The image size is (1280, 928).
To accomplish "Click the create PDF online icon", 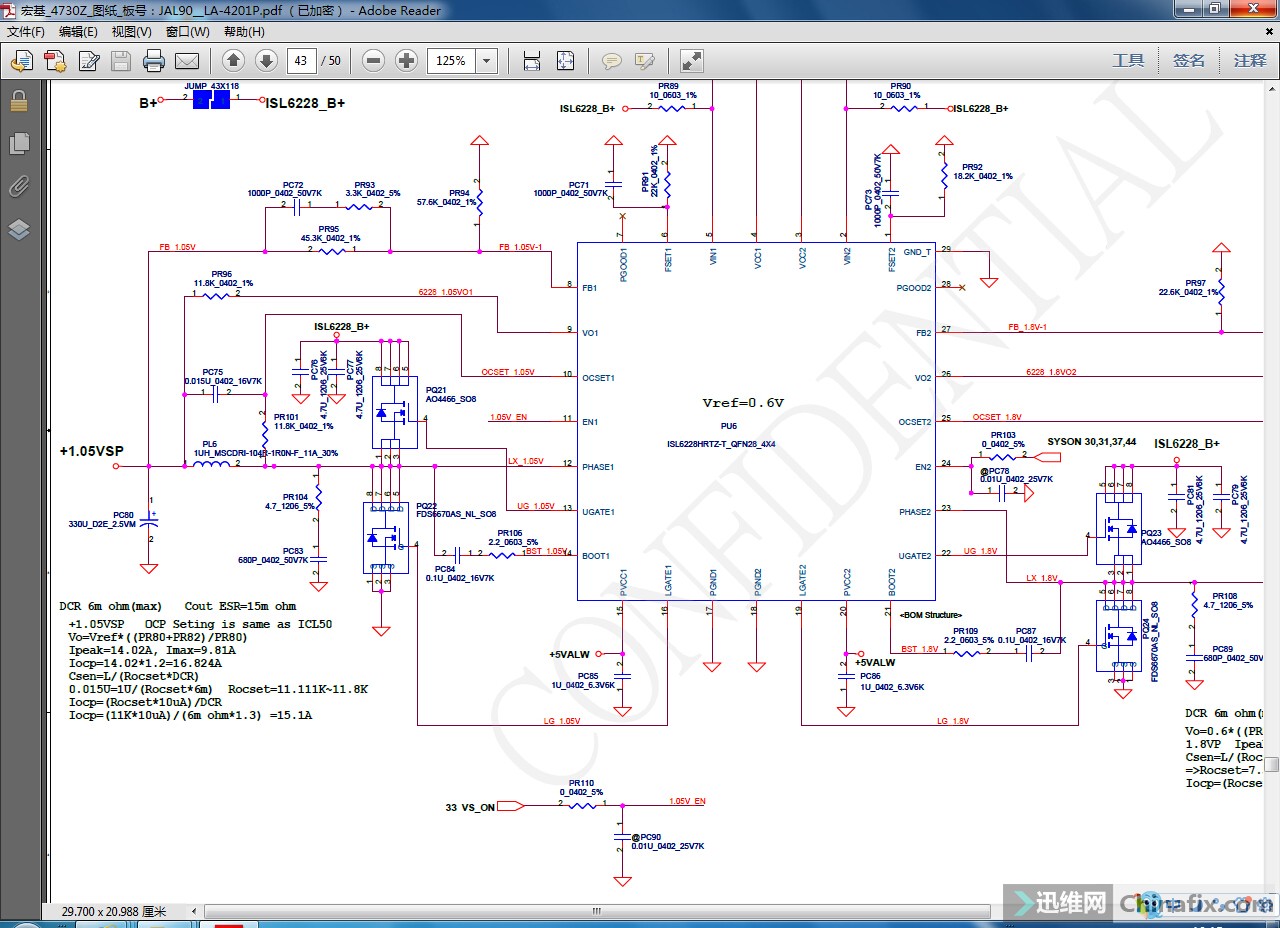I will point(55,62).
